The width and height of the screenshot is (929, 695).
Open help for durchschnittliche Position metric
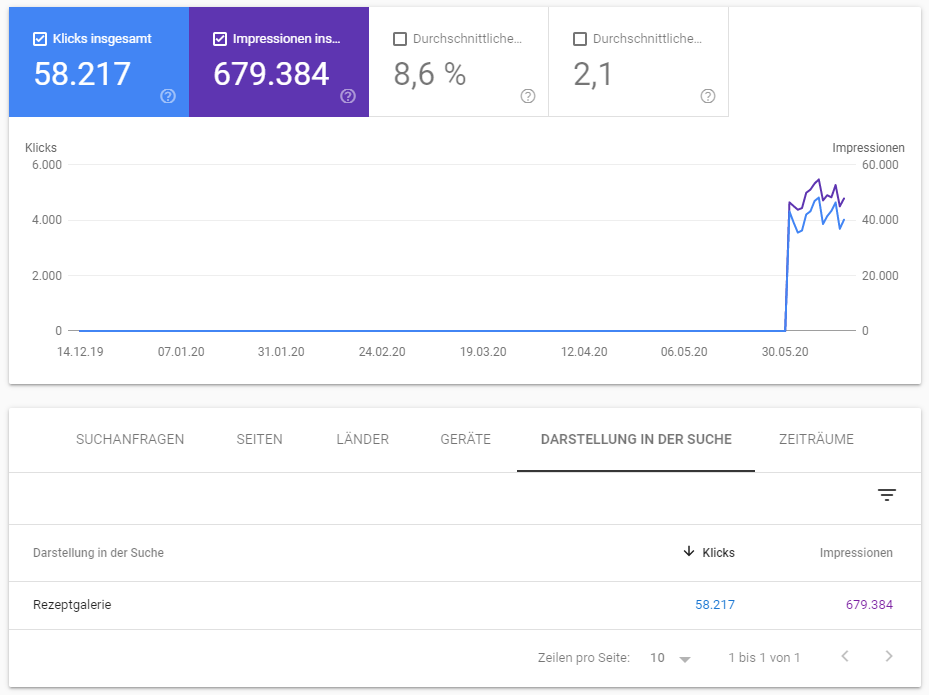coord(707,97)
